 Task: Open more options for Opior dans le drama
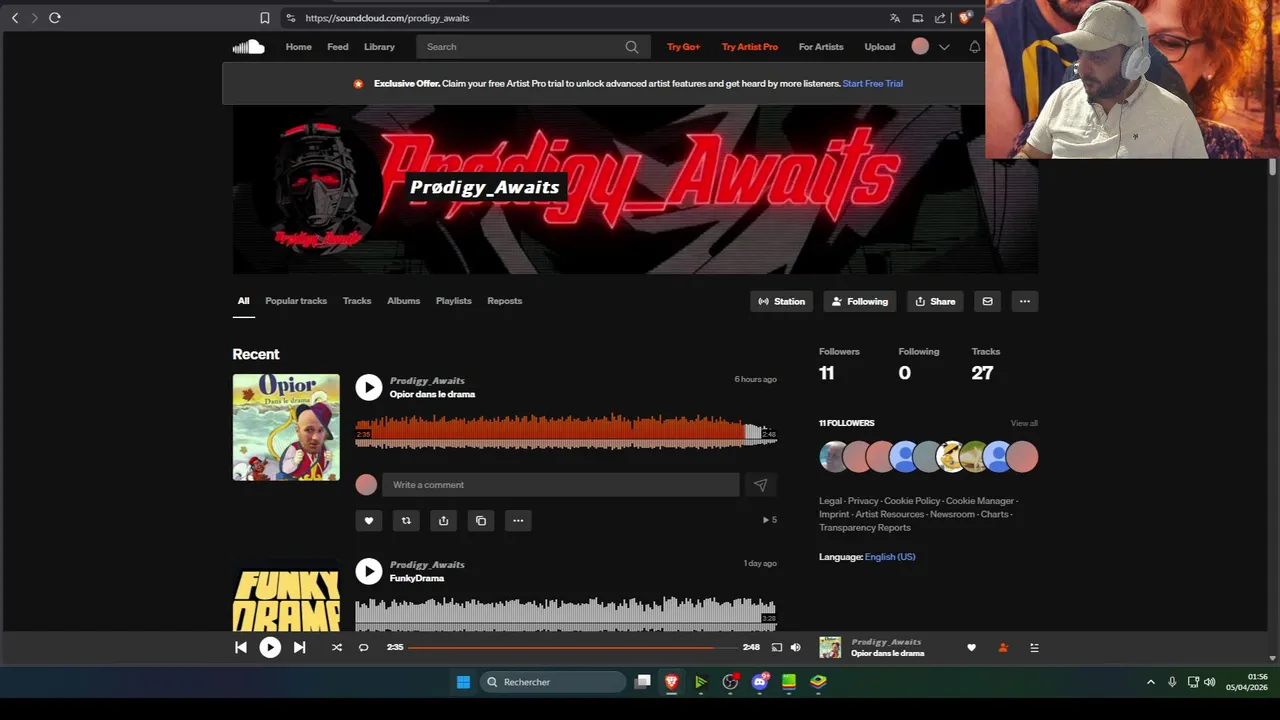(518, 520)
